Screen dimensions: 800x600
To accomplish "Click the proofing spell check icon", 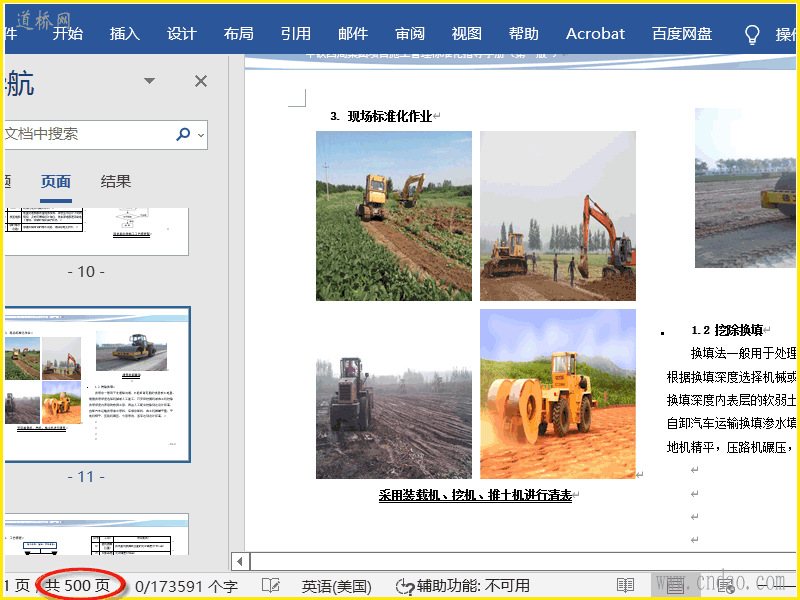I will (270, 586).
